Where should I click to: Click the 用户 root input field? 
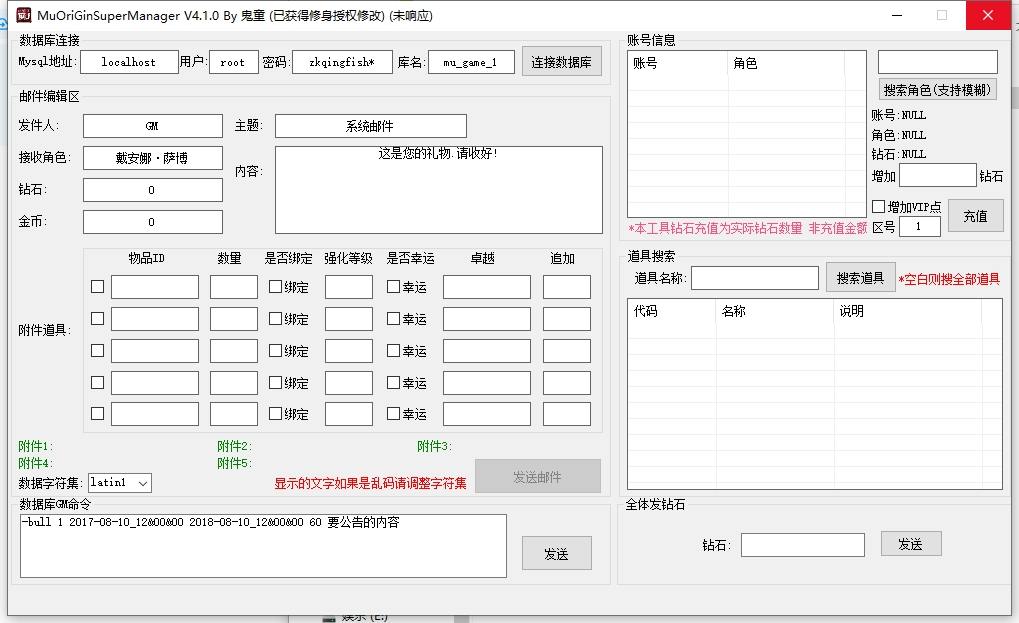233,62
